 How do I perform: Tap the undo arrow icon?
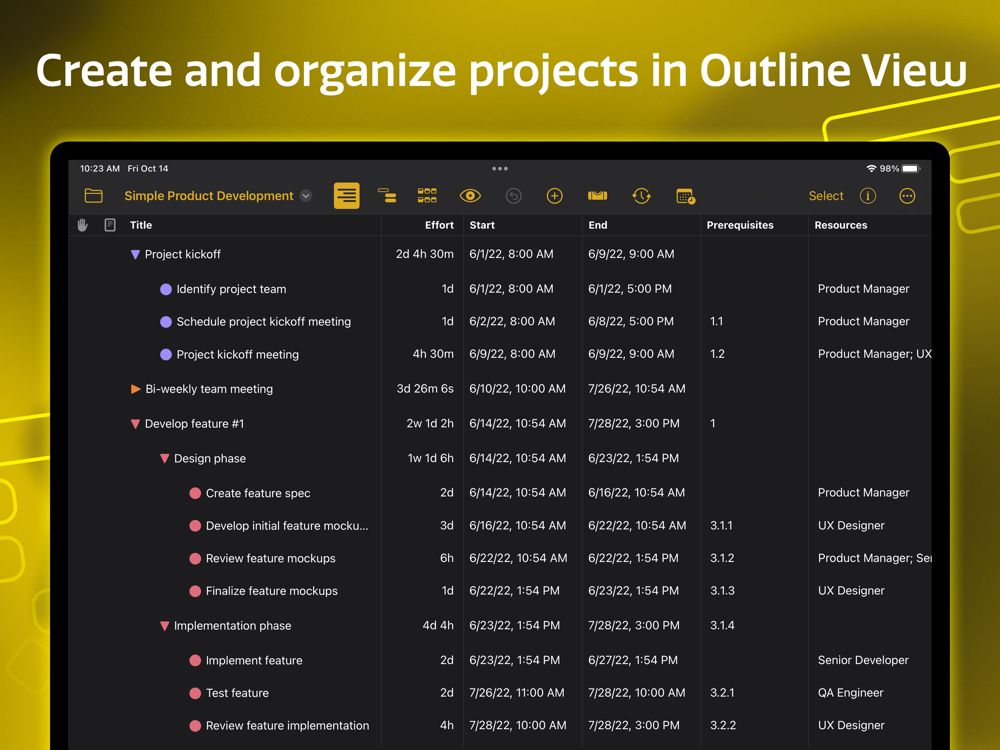pyautogui.click(x=513, y=196)
